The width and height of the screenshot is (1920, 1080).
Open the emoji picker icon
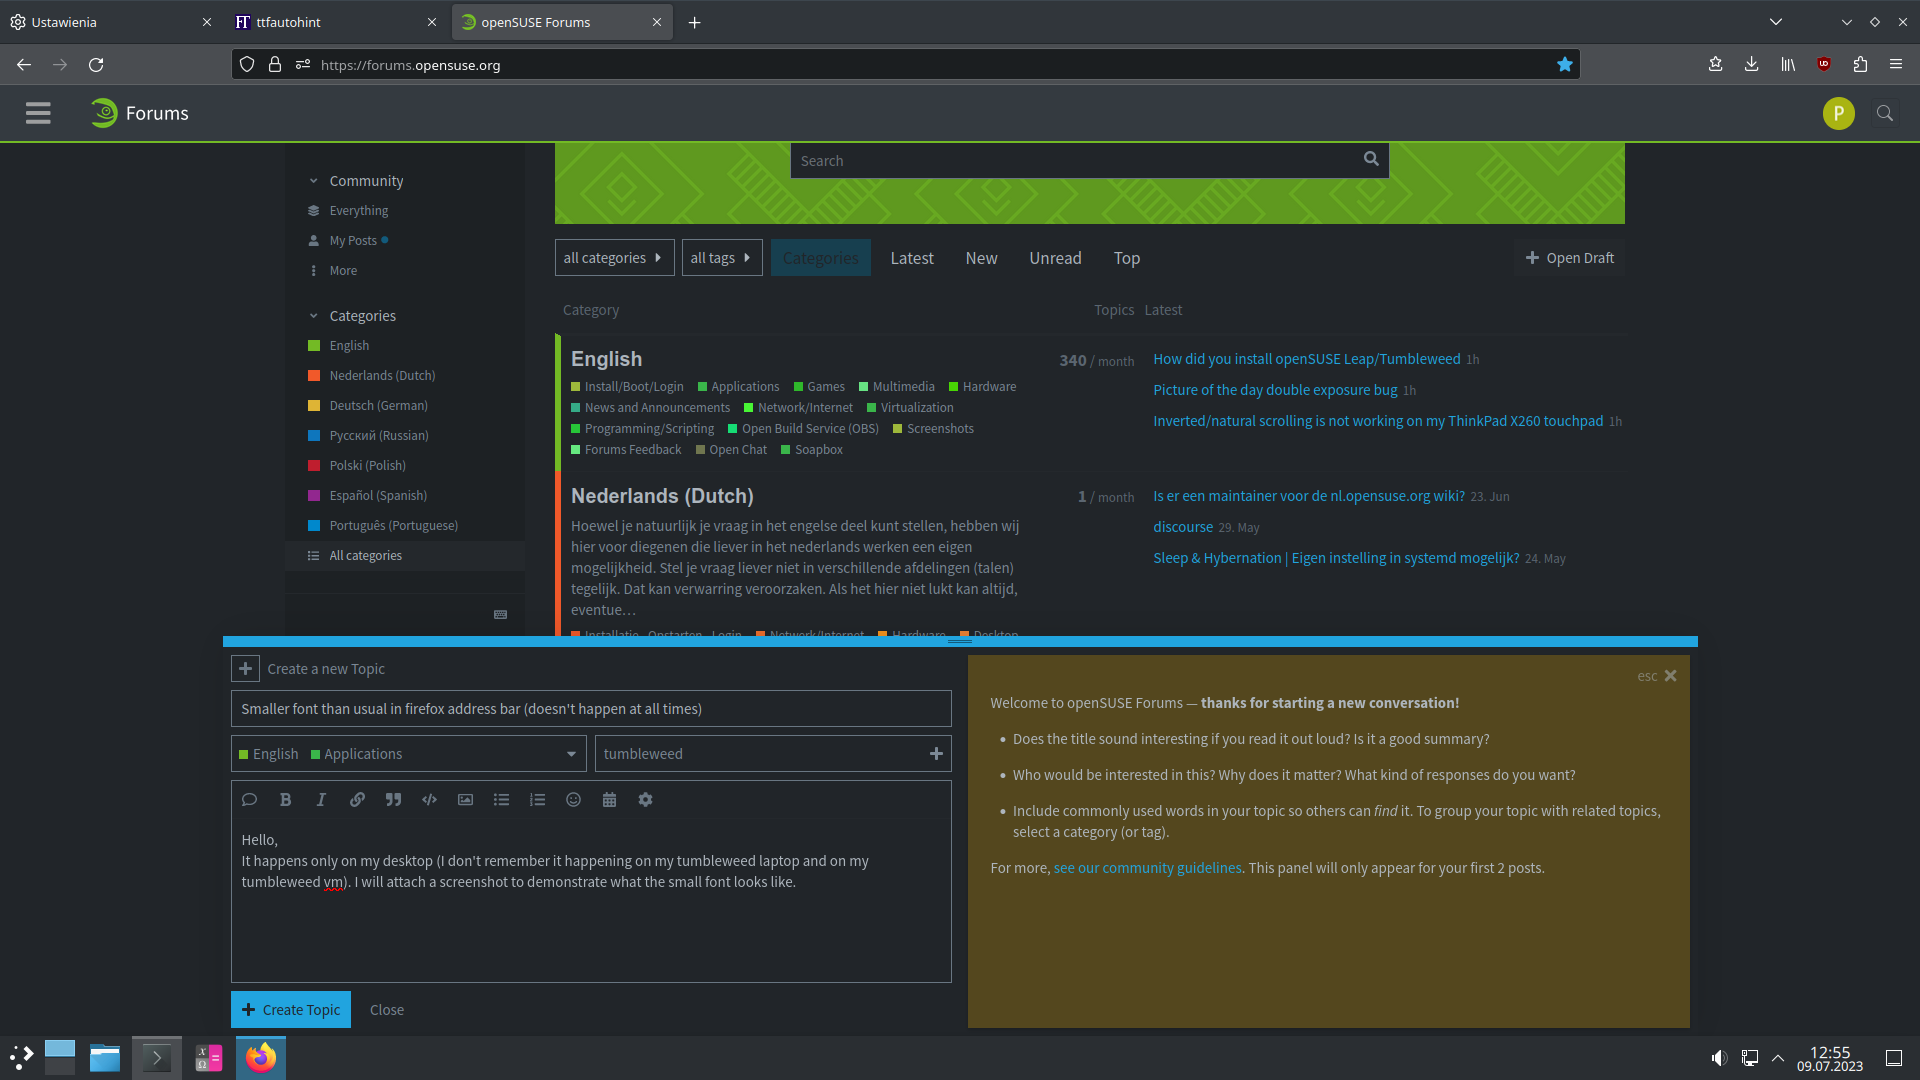pos(573,800)
